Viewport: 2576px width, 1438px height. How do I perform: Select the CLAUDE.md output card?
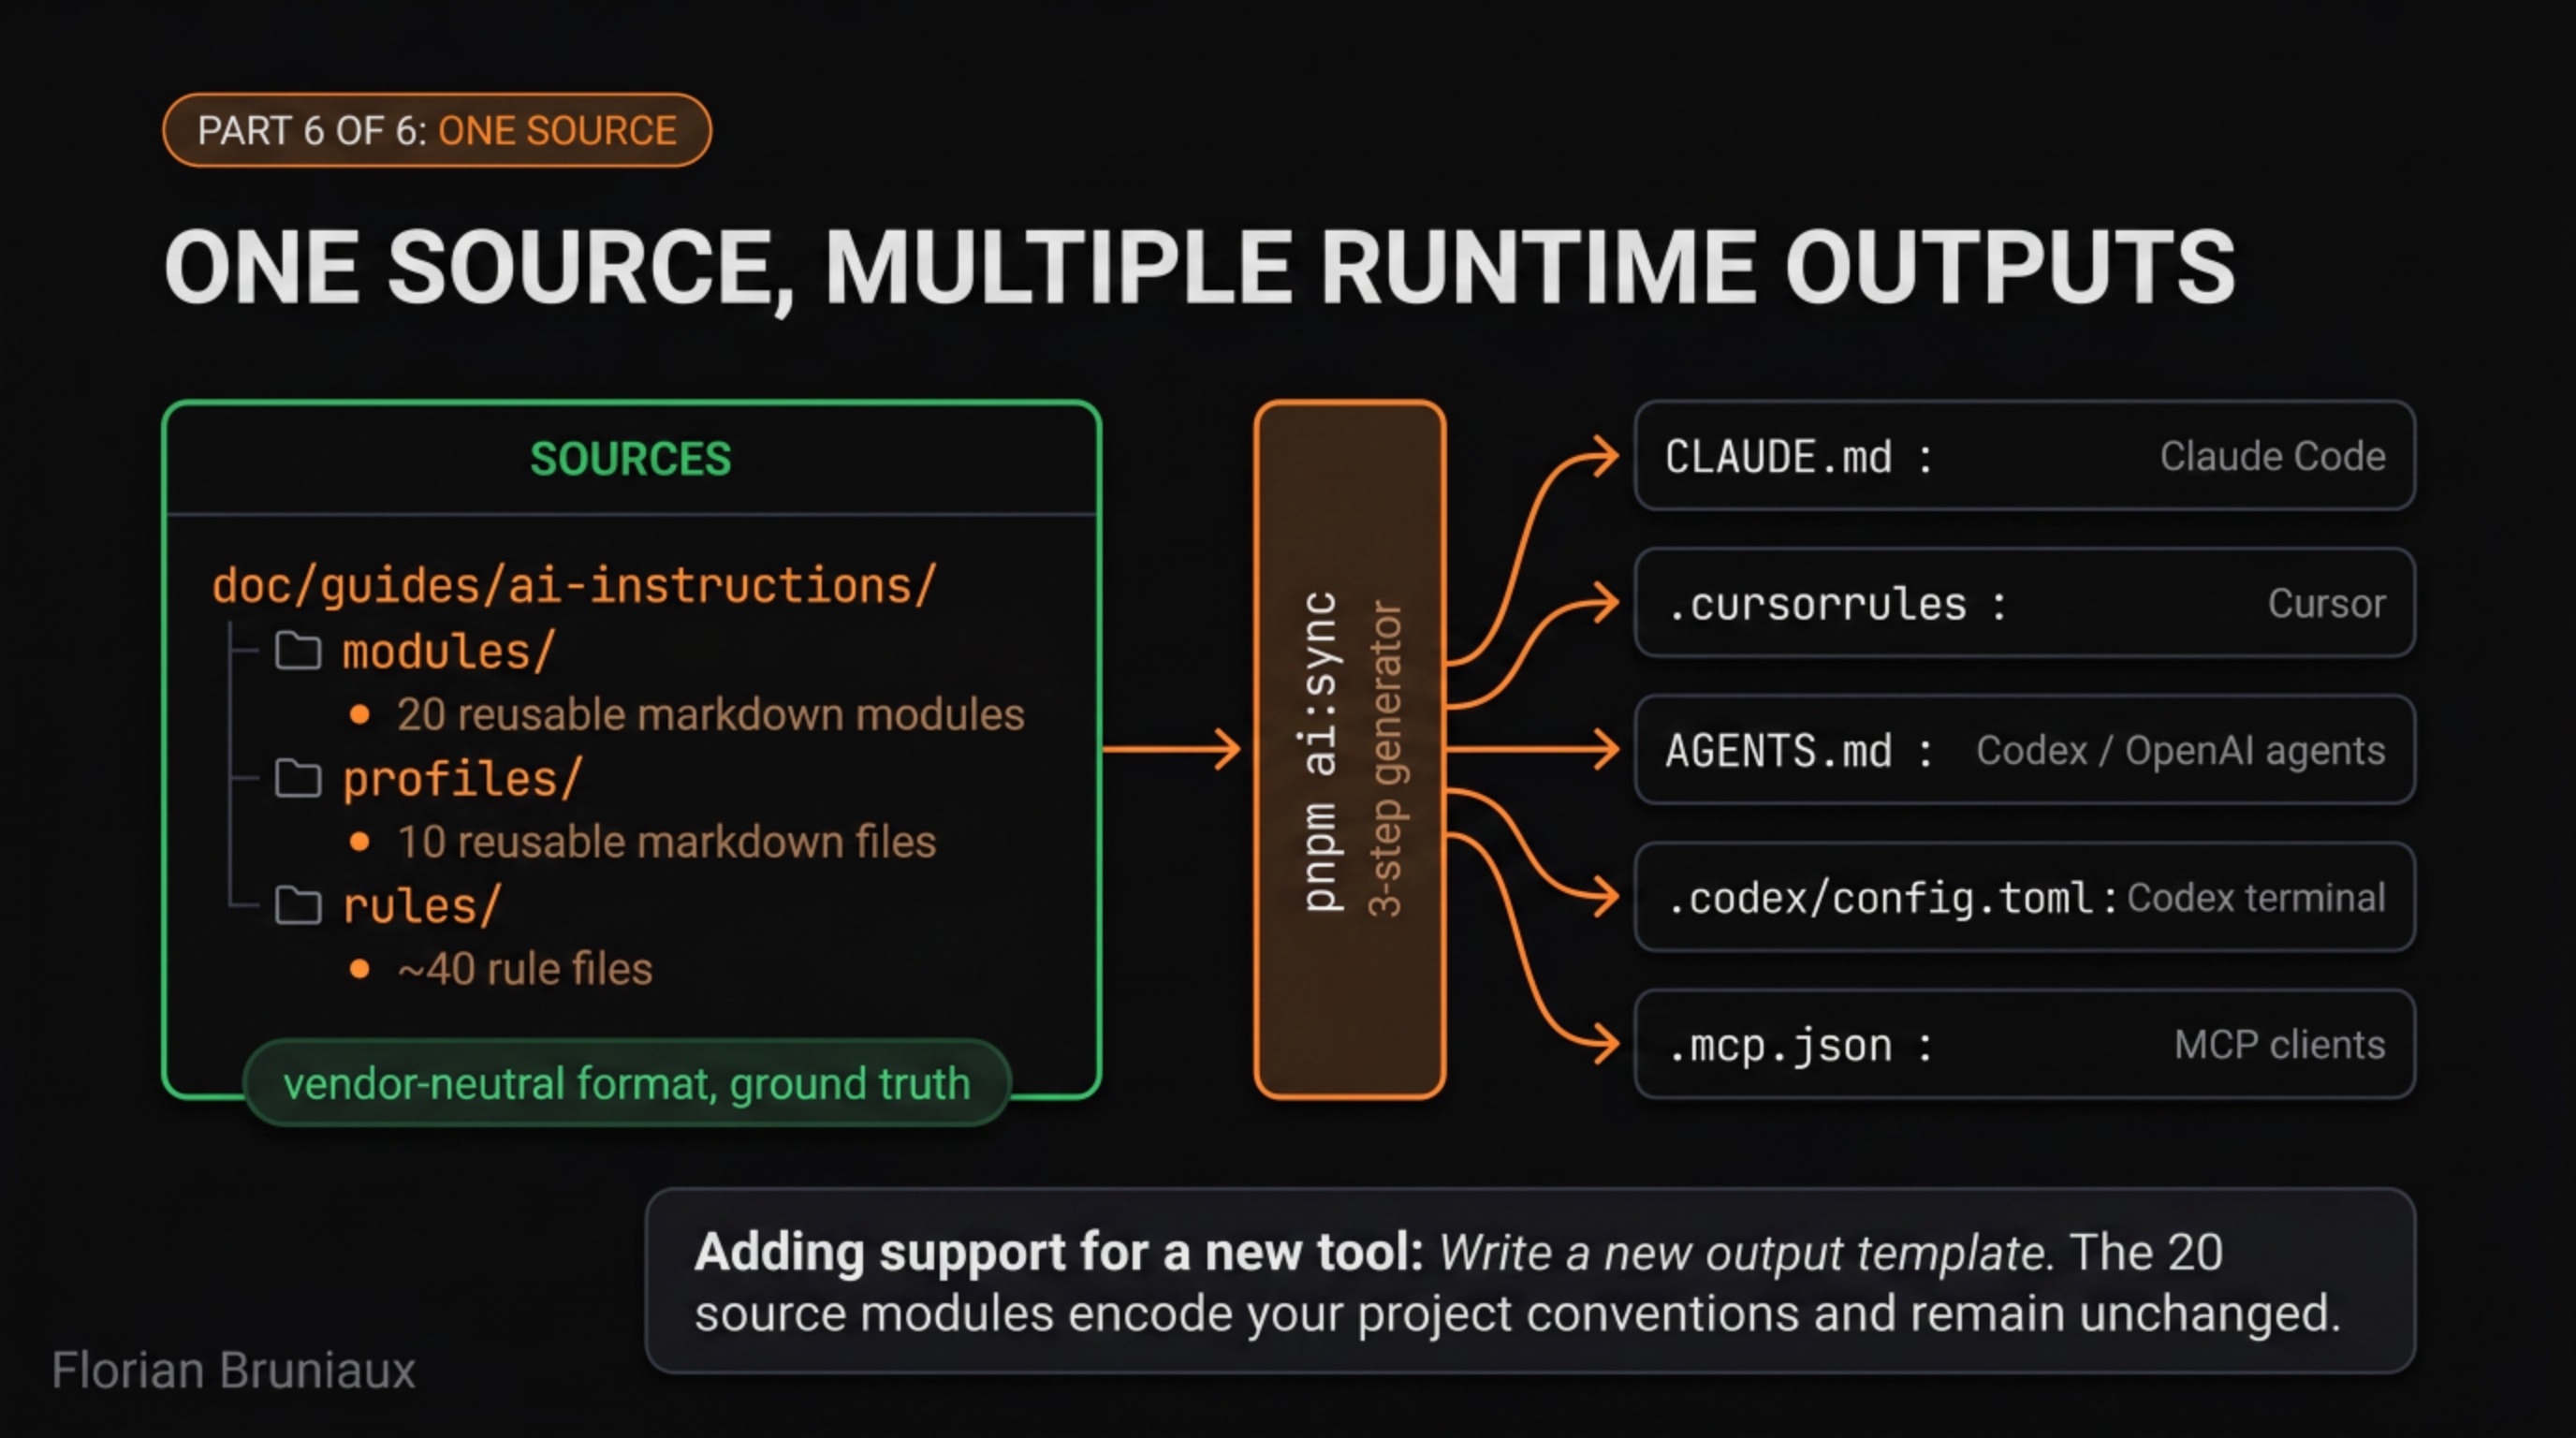2025,456
